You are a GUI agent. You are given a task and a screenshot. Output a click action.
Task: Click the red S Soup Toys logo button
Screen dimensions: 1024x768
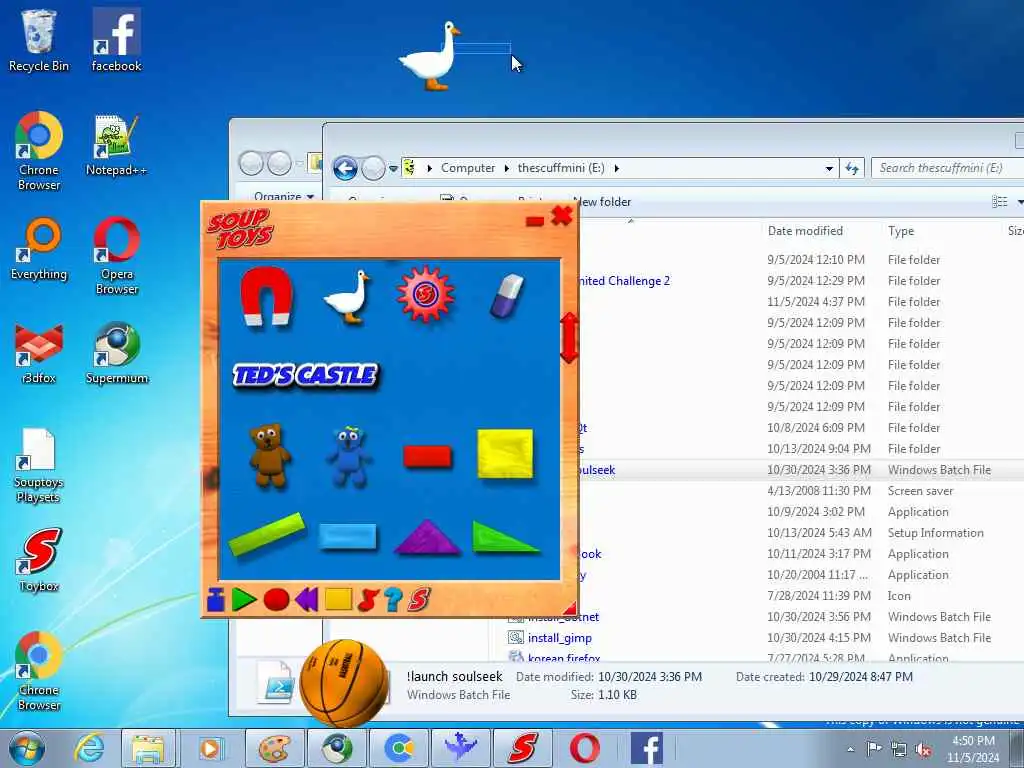pyautogui.click(x=419, y=600)
